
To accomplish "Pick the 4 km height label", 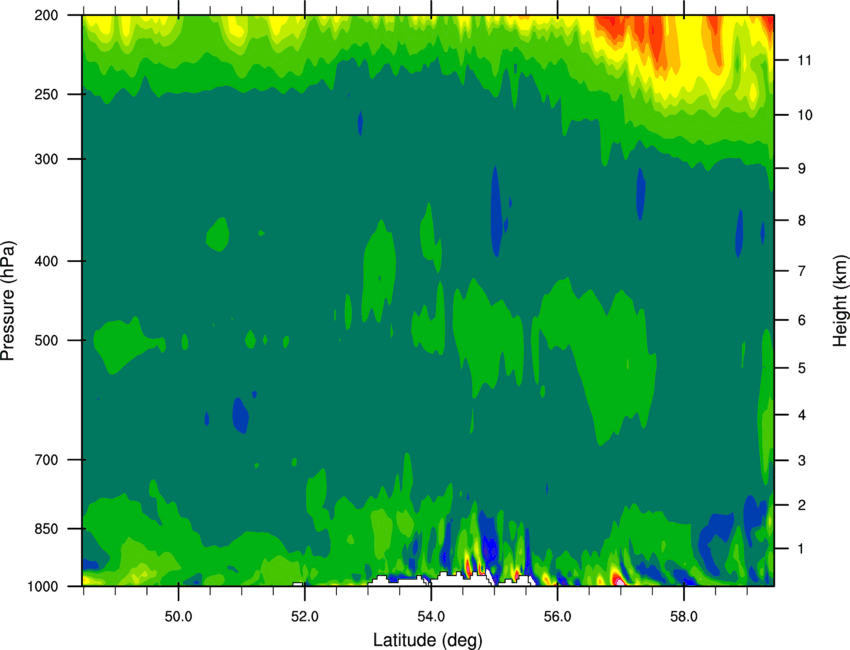I will tap(802, 415).
